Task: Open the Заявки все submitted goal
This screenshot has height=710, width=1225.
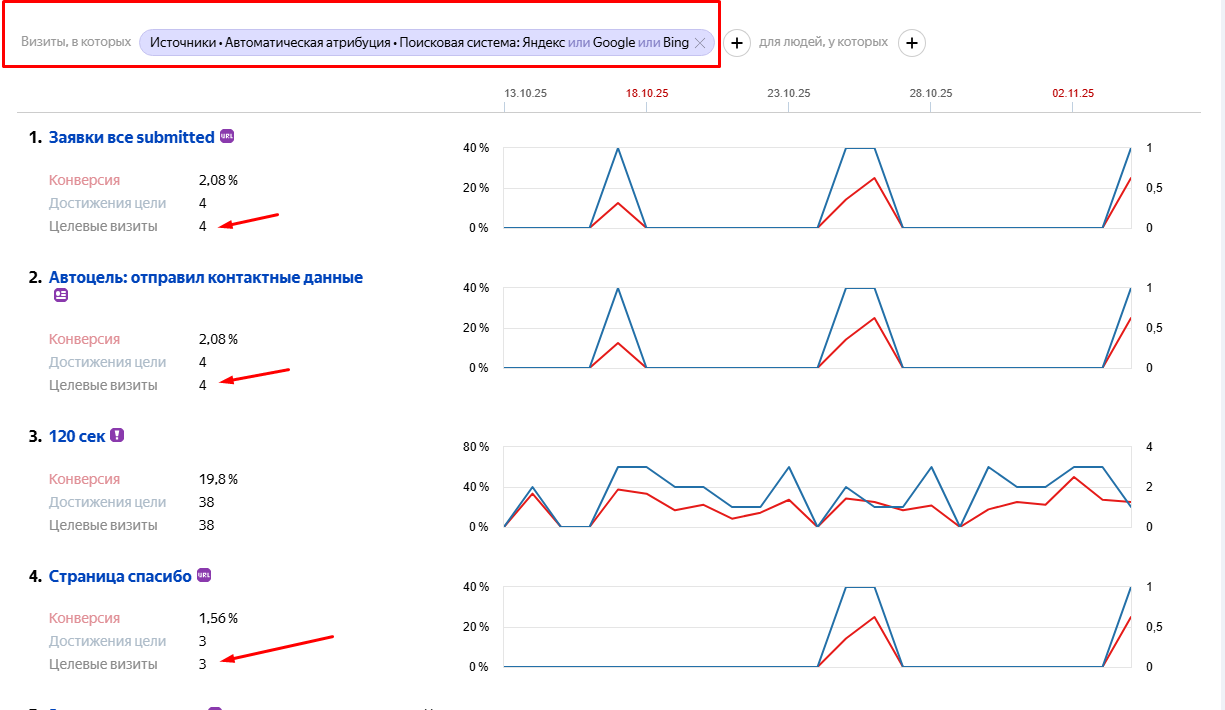Action: pyautogui.click(x=131, y=137)
